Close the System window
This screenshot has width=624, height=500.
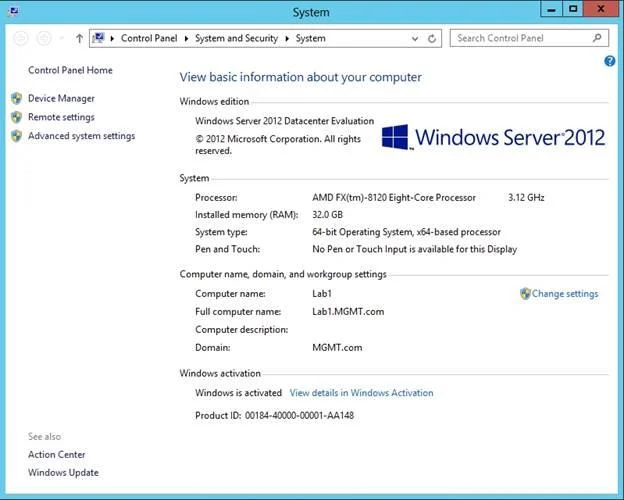coord(601,9)
